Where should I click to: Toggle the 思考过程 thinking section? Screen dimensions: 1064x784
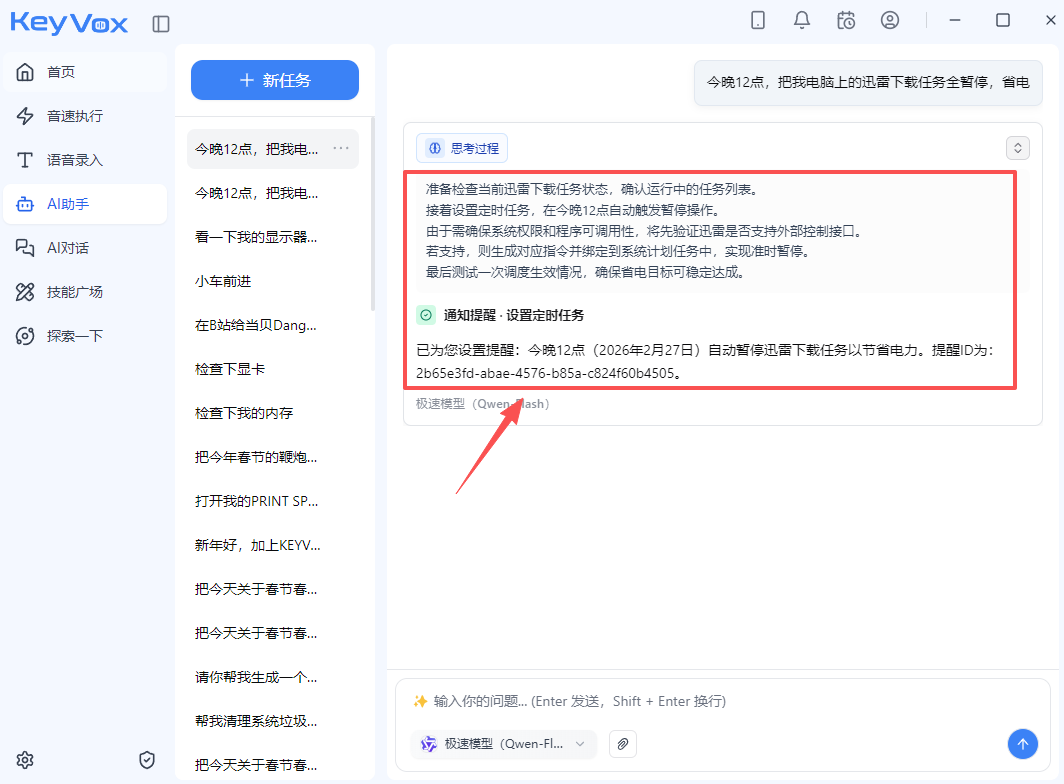463,148
